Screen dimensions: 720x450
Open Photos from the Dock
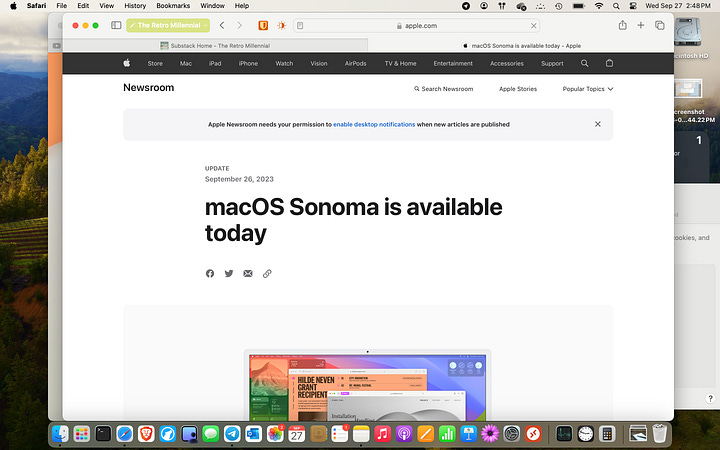pyautogui.click(x=275, y=433)
